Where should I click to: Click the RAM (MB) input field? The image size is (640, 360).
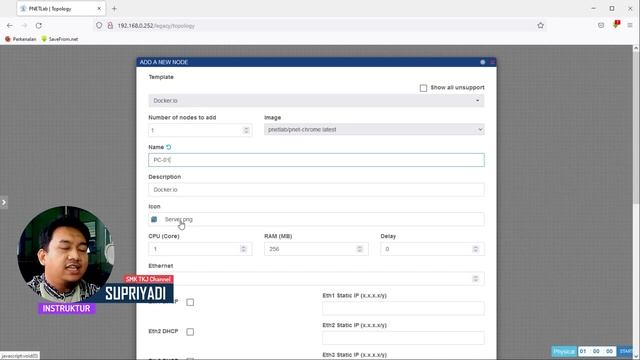tap(316, 249)
